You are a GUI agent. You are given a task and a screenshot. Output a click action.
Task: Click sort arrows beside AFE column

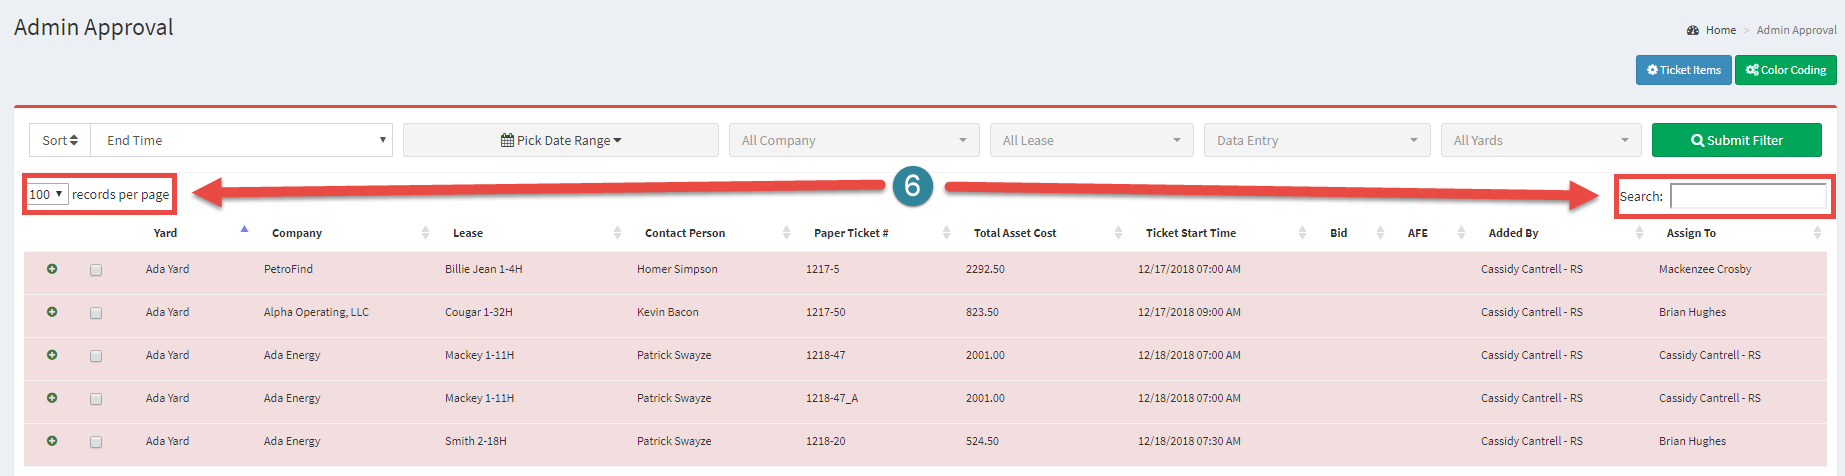1461,233
